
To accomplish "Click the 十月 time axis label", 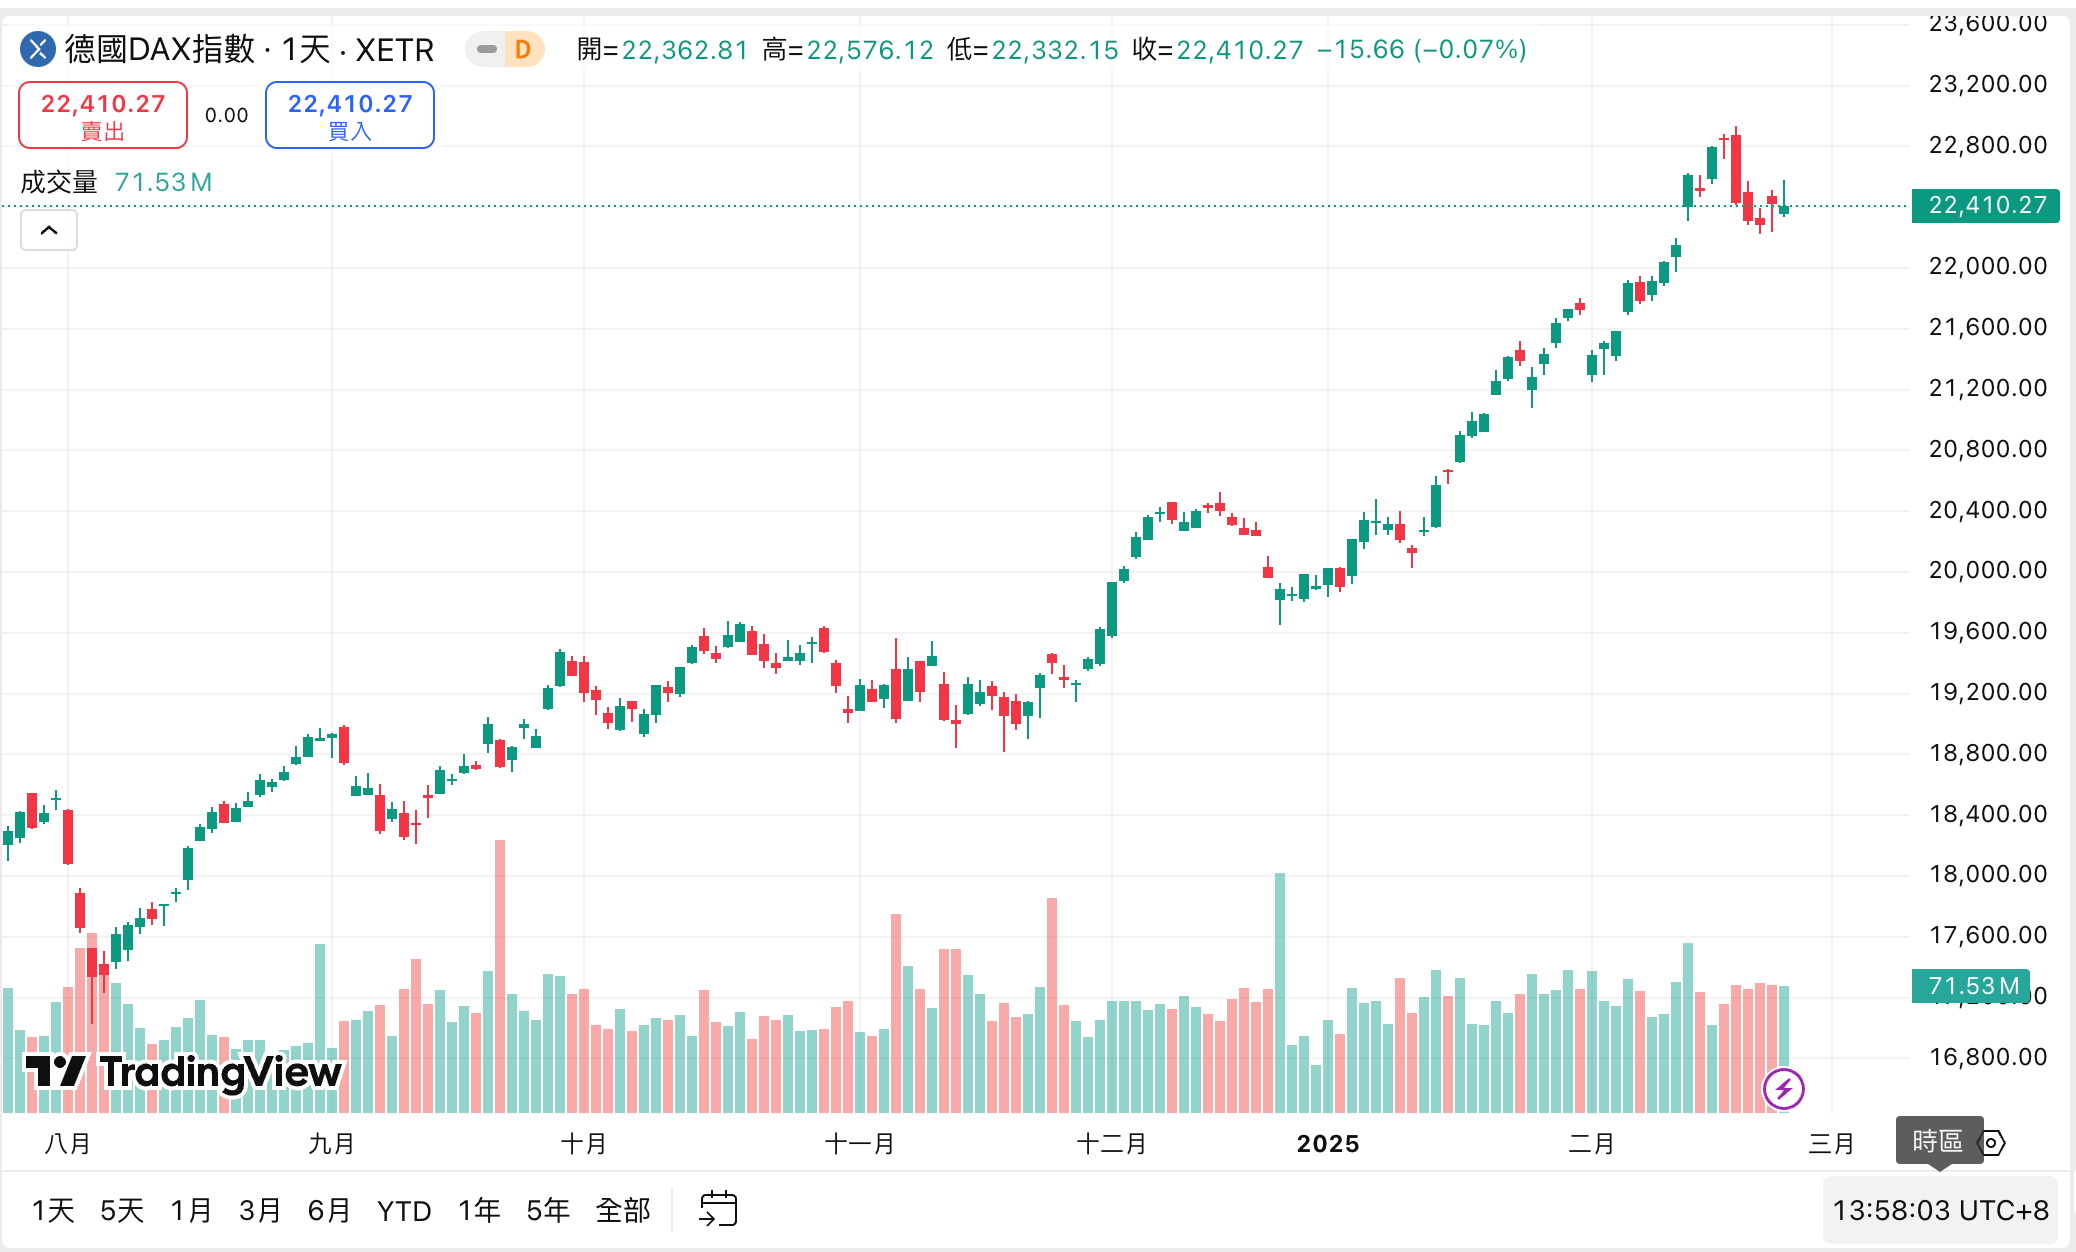I will [583, 1143].
